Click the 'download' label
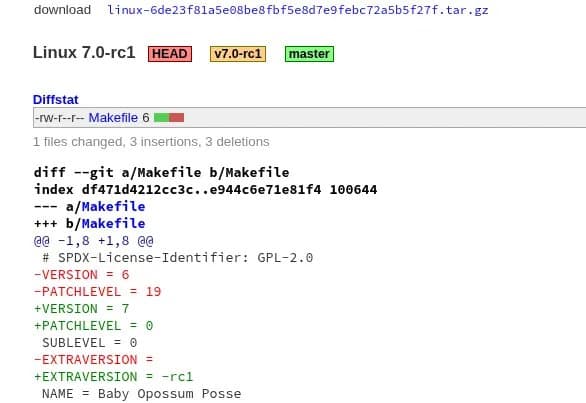 tap(62, 10)
